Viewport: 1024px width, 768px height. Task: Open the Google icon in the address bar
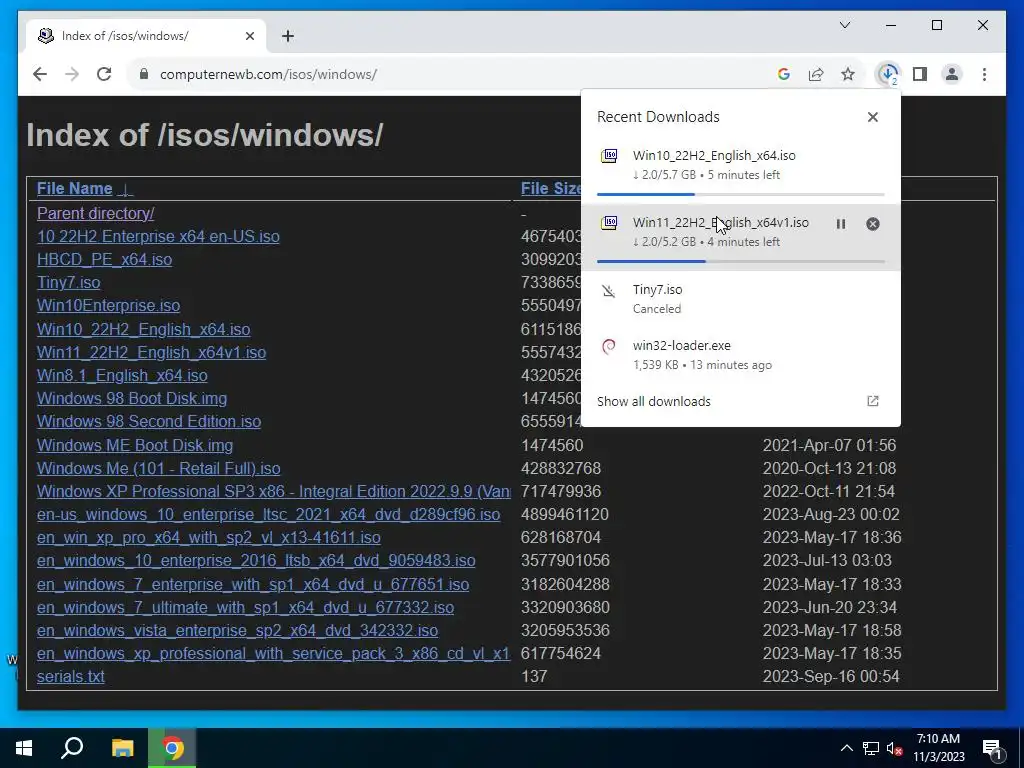click(x=784, y=74)
